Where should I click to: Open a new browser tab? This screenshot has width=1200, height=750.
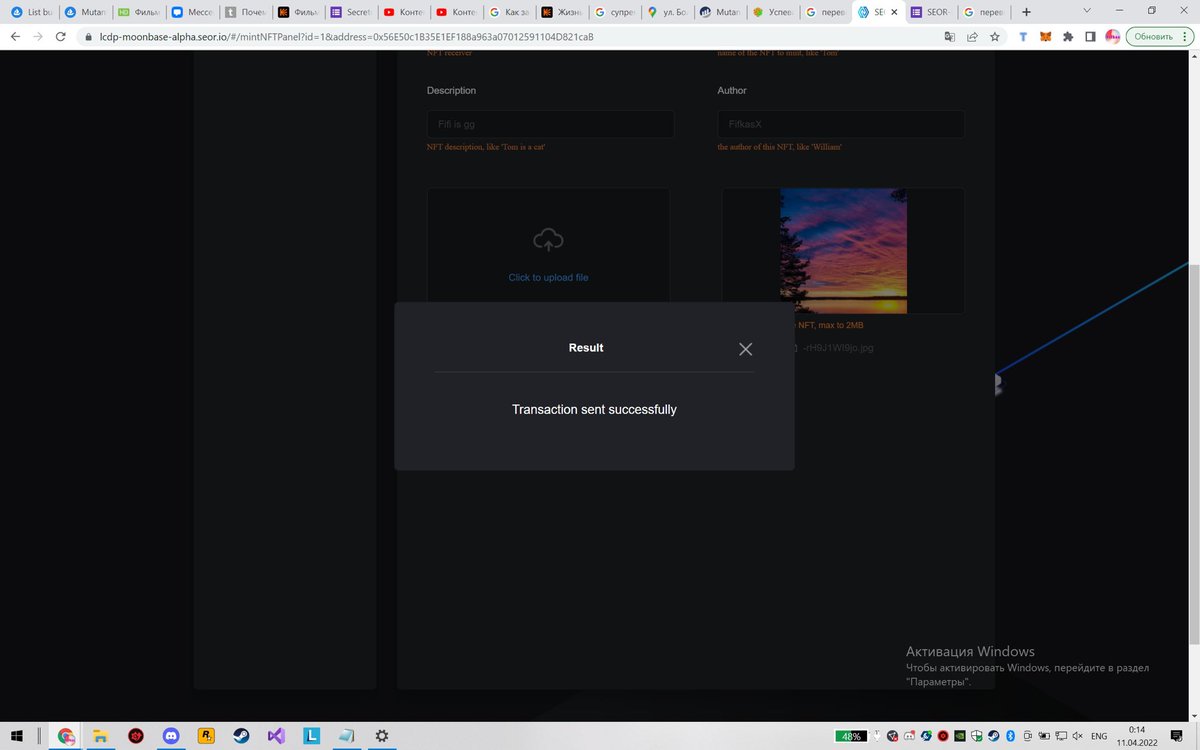coord(1026,12)
